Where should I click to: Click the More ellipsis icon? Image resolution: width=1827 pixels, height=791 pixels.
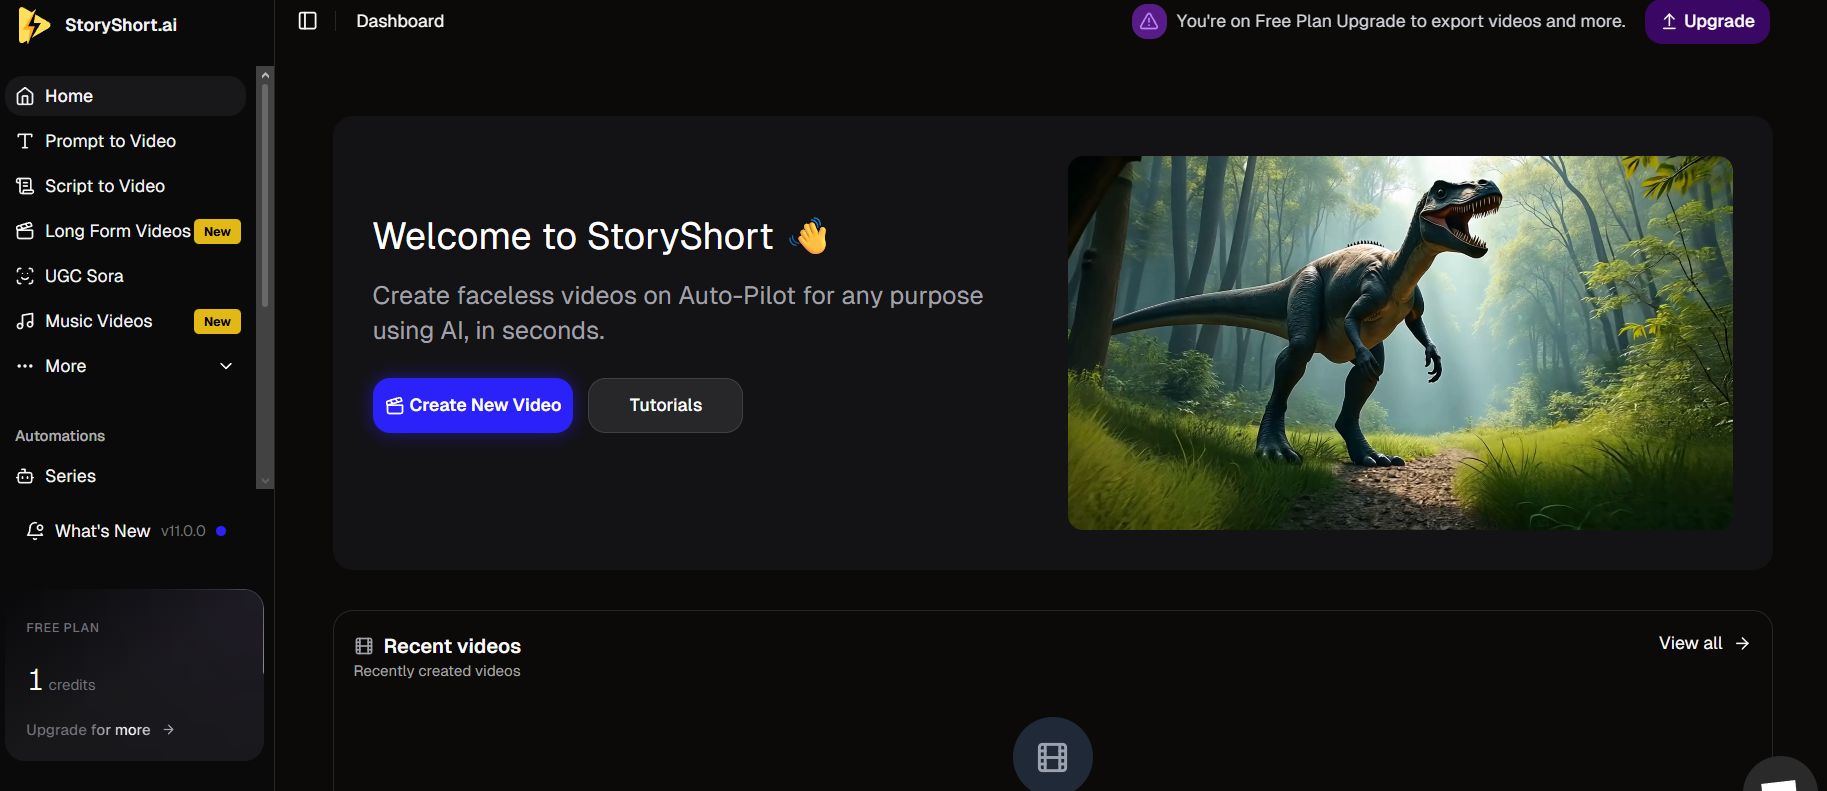25,366
